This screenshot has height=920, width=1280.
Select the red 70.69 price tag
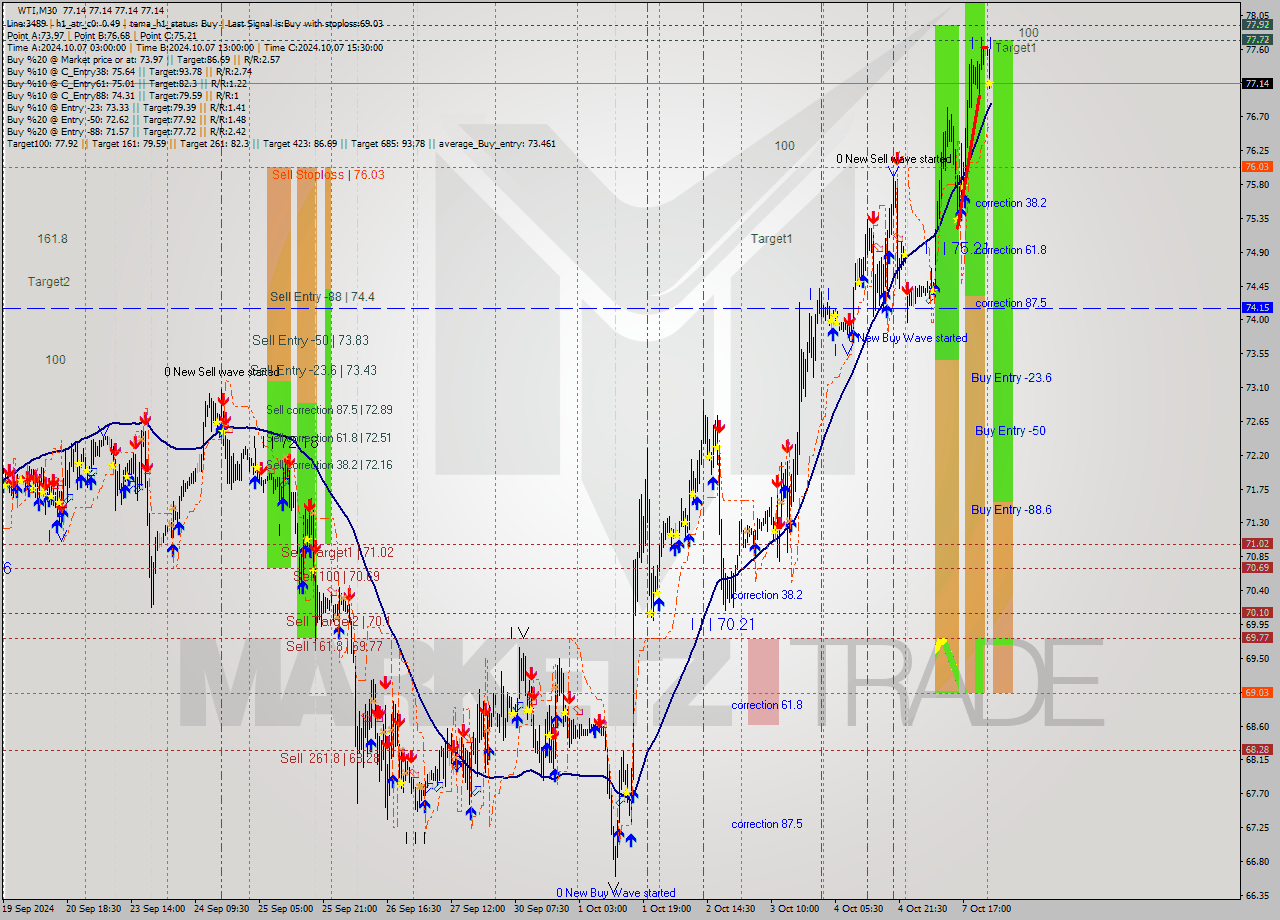point(1257,568)
